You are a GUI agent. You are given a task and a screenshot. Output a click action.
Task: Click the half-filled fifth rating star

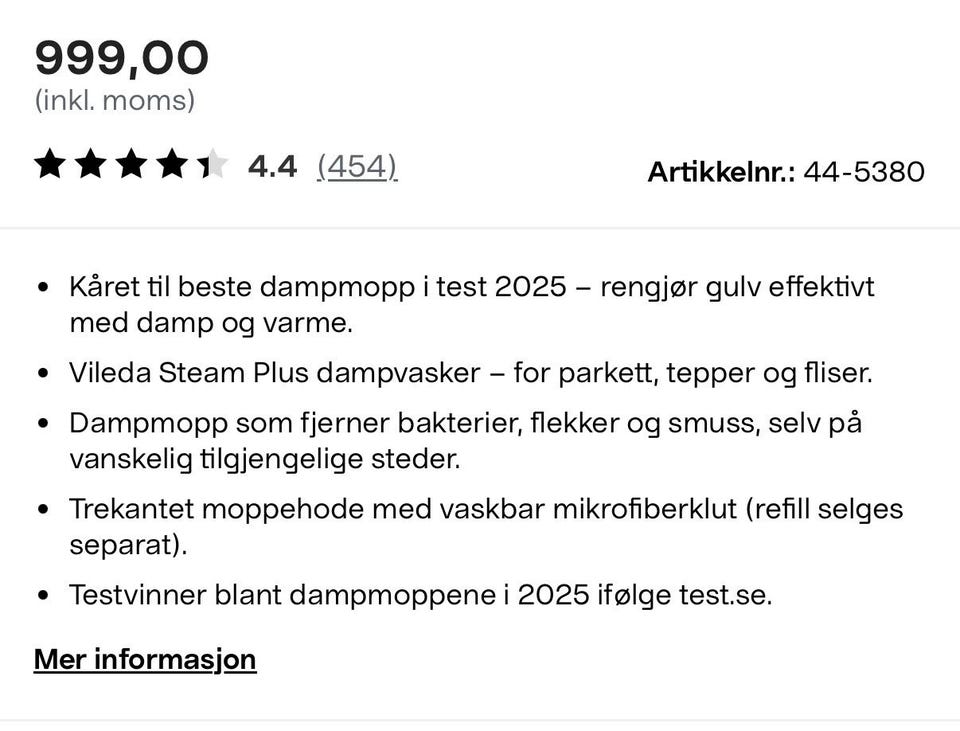click(212, 164)
